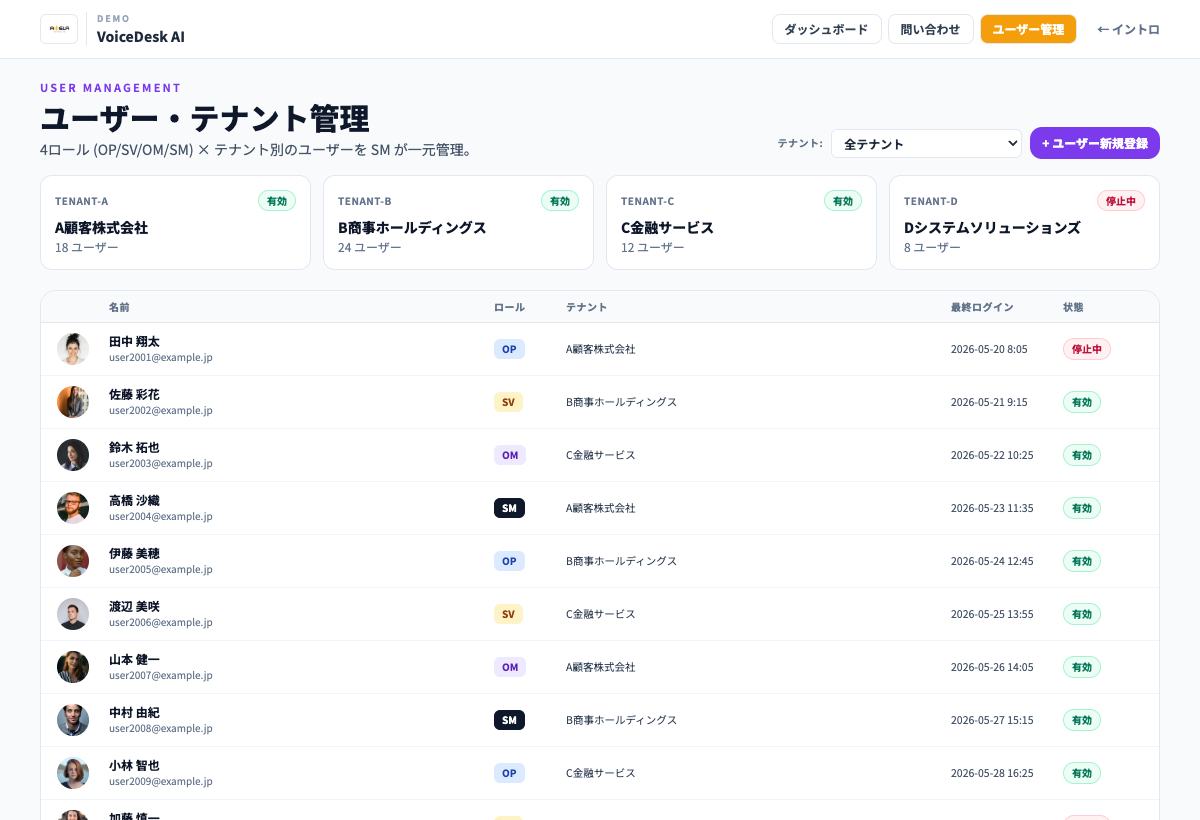Viewport: 1200px width, 820px height.
Task: Click email user2008@example.jp
Action: [x=160, y=728]
